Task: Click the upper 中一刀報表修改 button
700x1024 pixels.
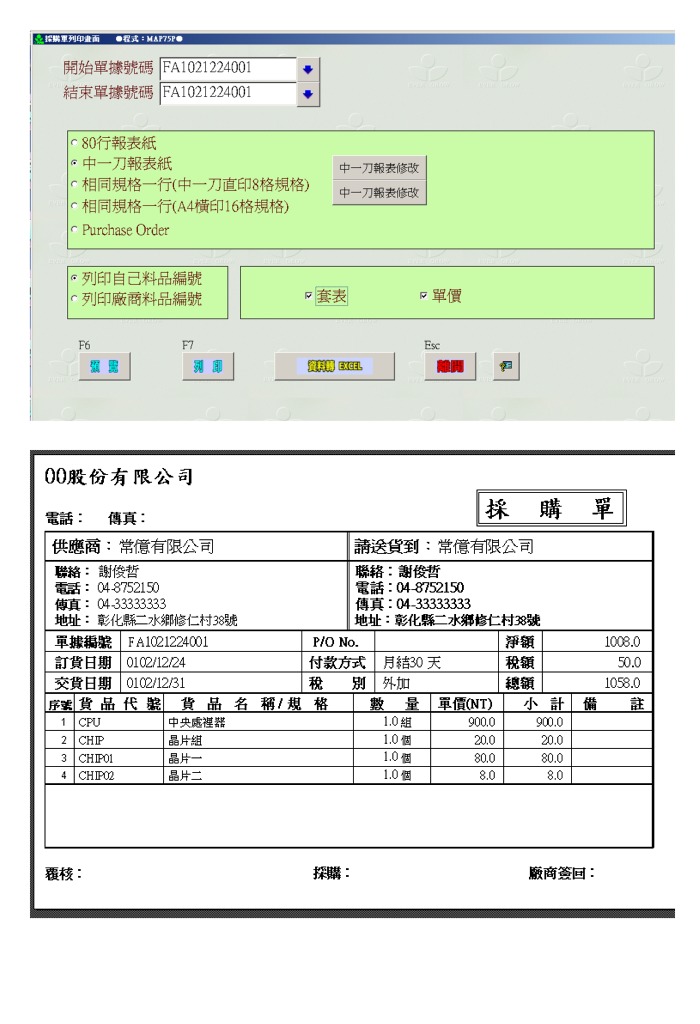Action: click(379, 169)
